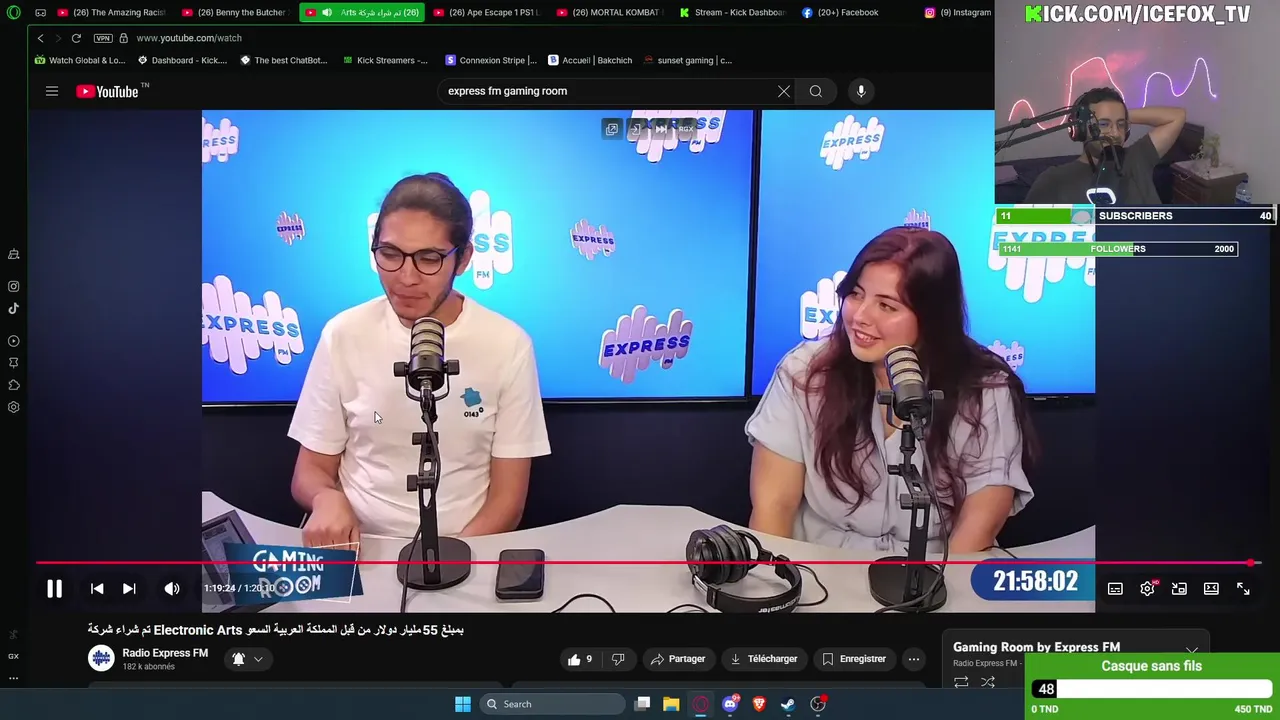Click the address bar URL www.youtube.com/watch
1280x720 pixels.
coord(189,38)
